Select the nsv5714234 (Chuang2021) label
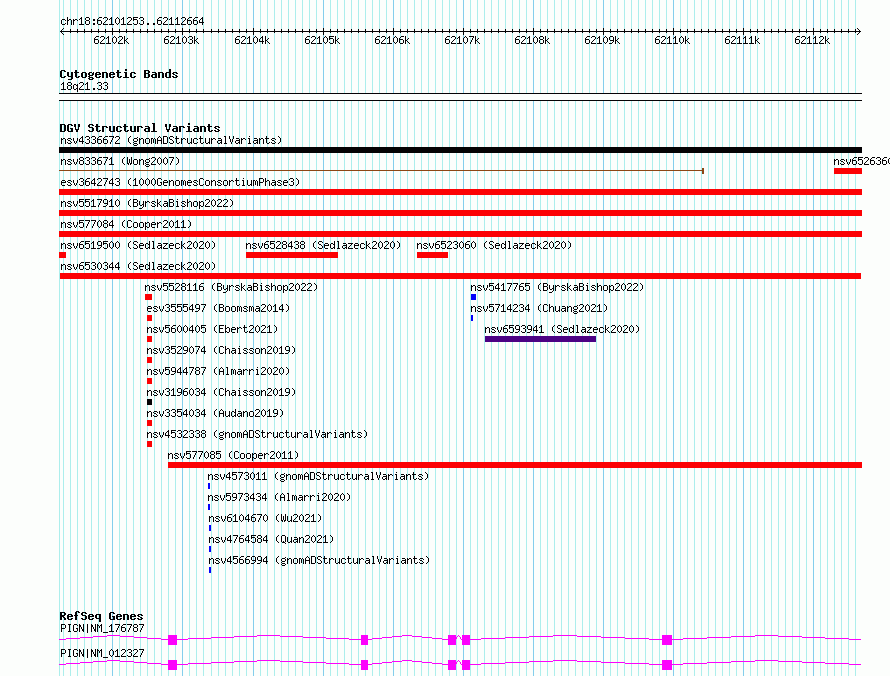Image resolution: width=890 pixels, height=676 pixels. (x=539, y=308)
